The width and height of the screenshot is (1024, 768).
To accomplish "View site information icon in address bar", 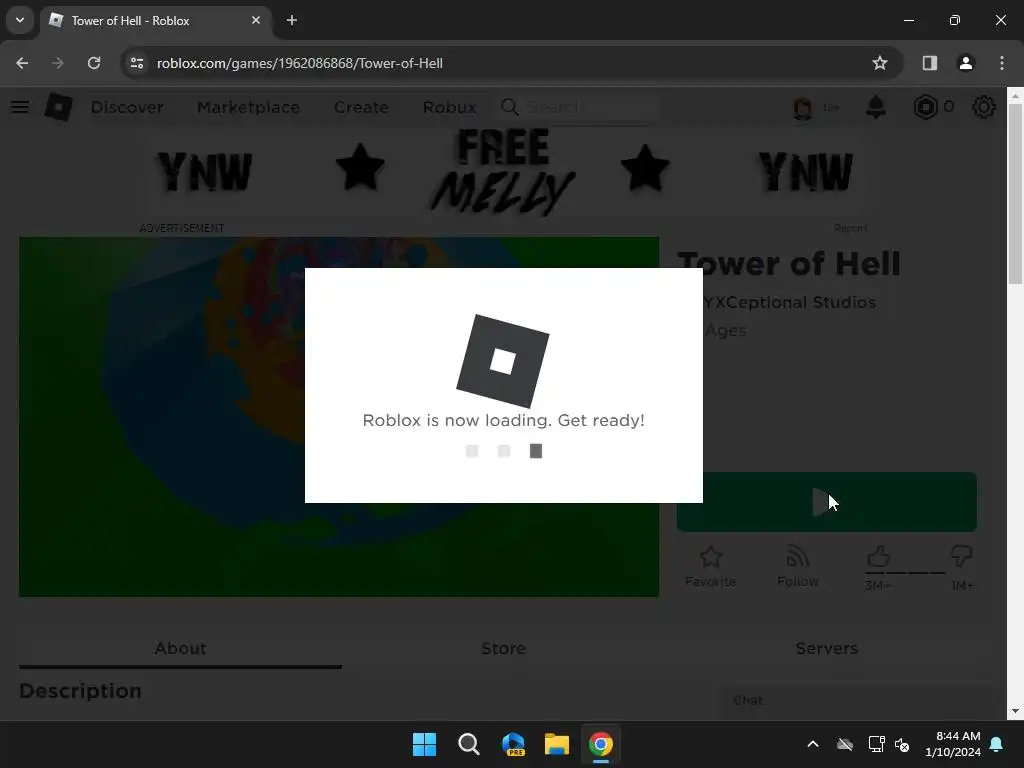I will 136,63.
